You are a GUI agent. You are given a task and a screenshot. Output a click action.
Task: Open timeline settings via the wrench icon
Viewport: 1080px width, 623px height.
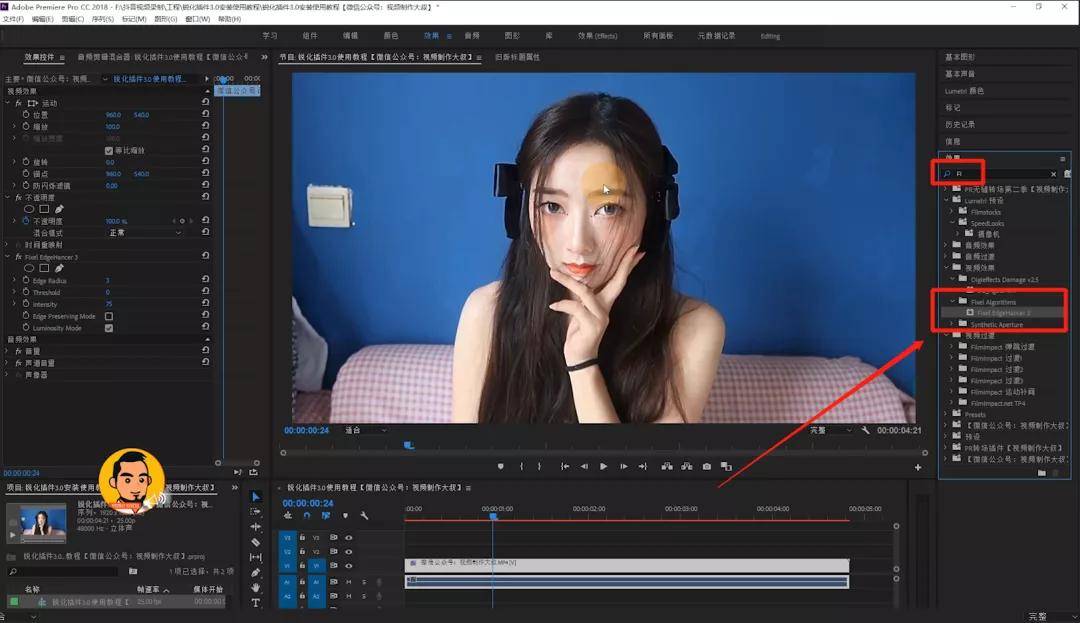364,516
